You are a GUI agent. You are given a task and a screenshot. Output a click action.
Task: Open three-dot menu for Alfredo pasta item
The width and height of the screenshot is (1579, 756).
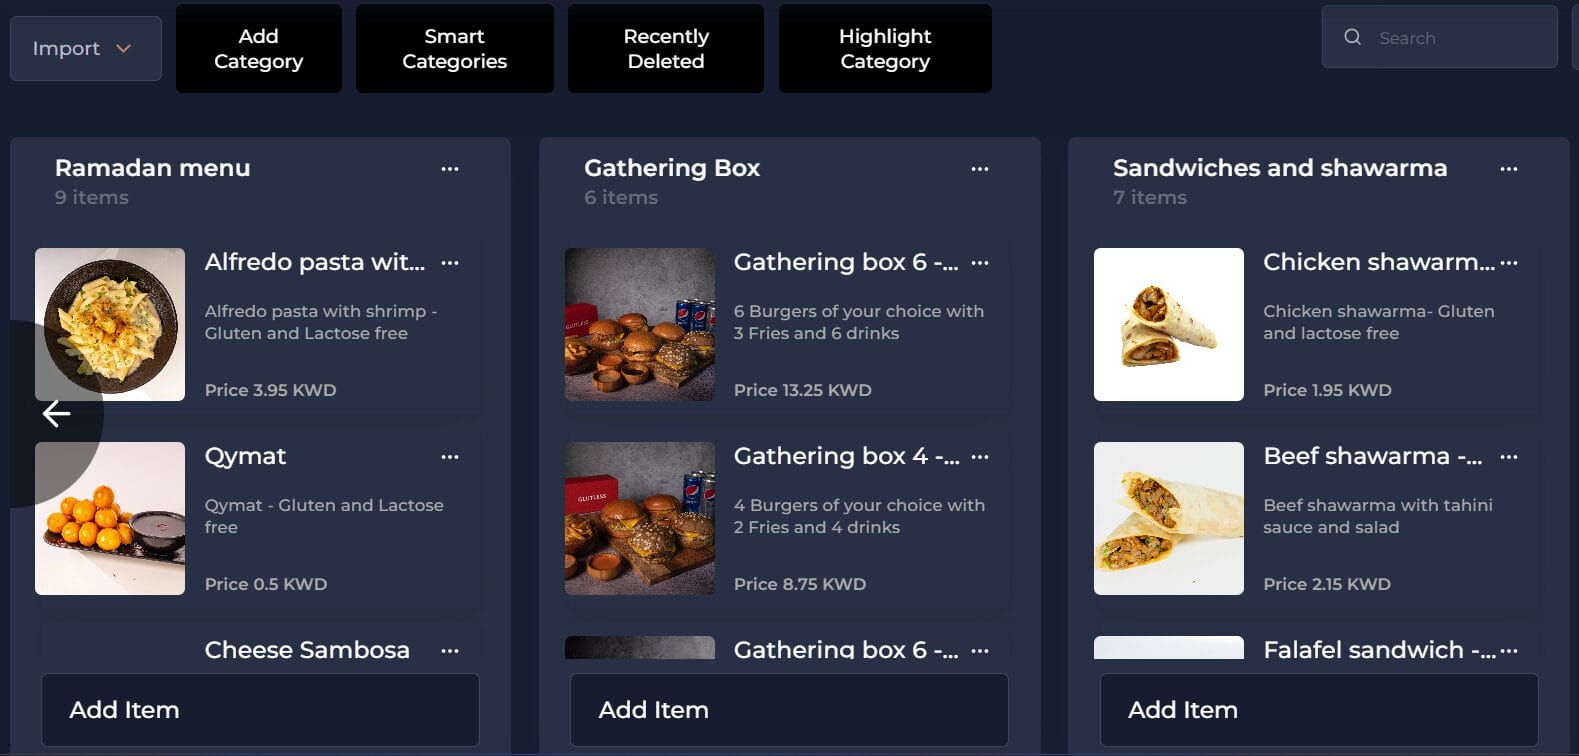point(450,263)
